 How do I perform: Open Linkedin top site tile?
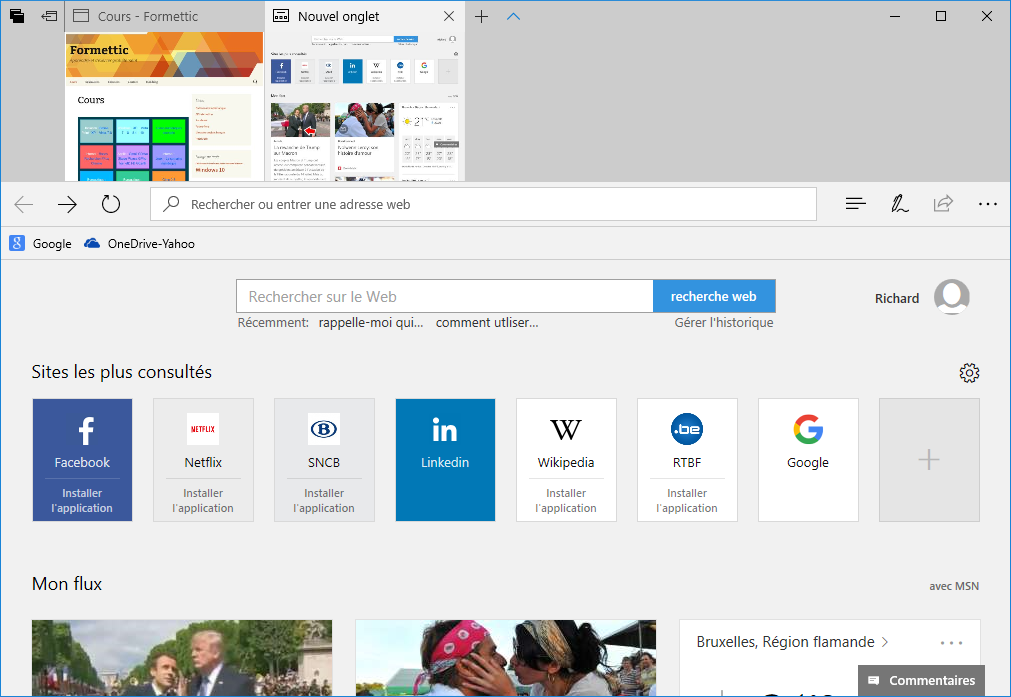tap(446, 460)
